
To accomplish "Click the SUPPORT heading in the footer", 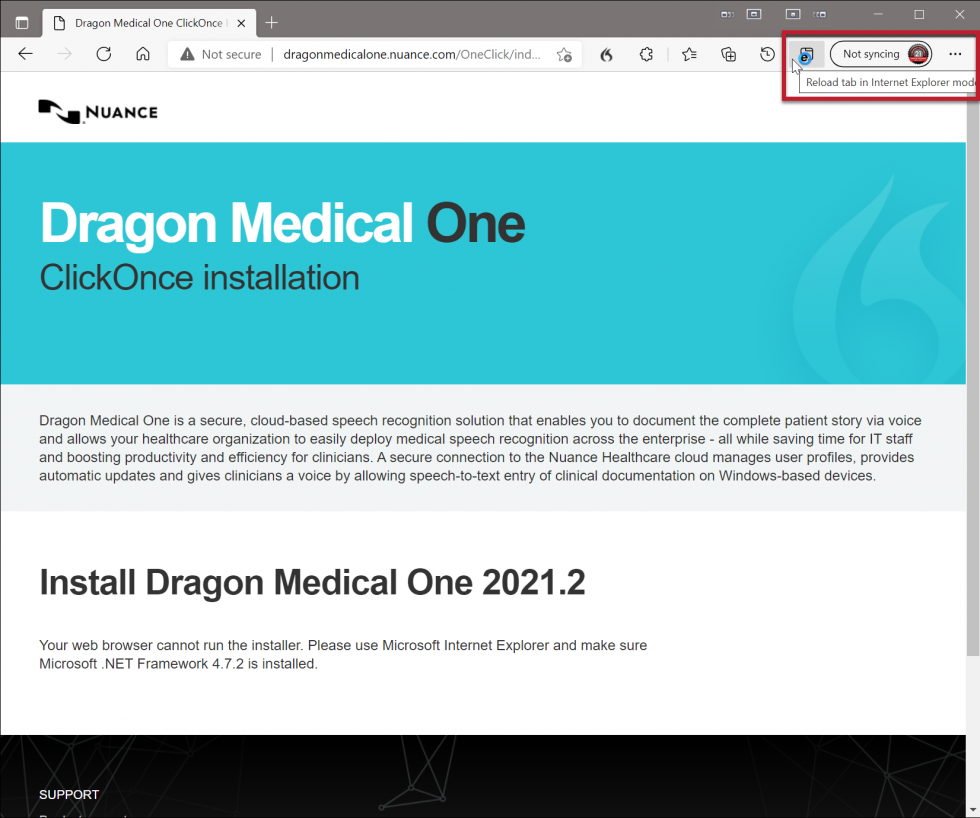I will click(68, 794).
